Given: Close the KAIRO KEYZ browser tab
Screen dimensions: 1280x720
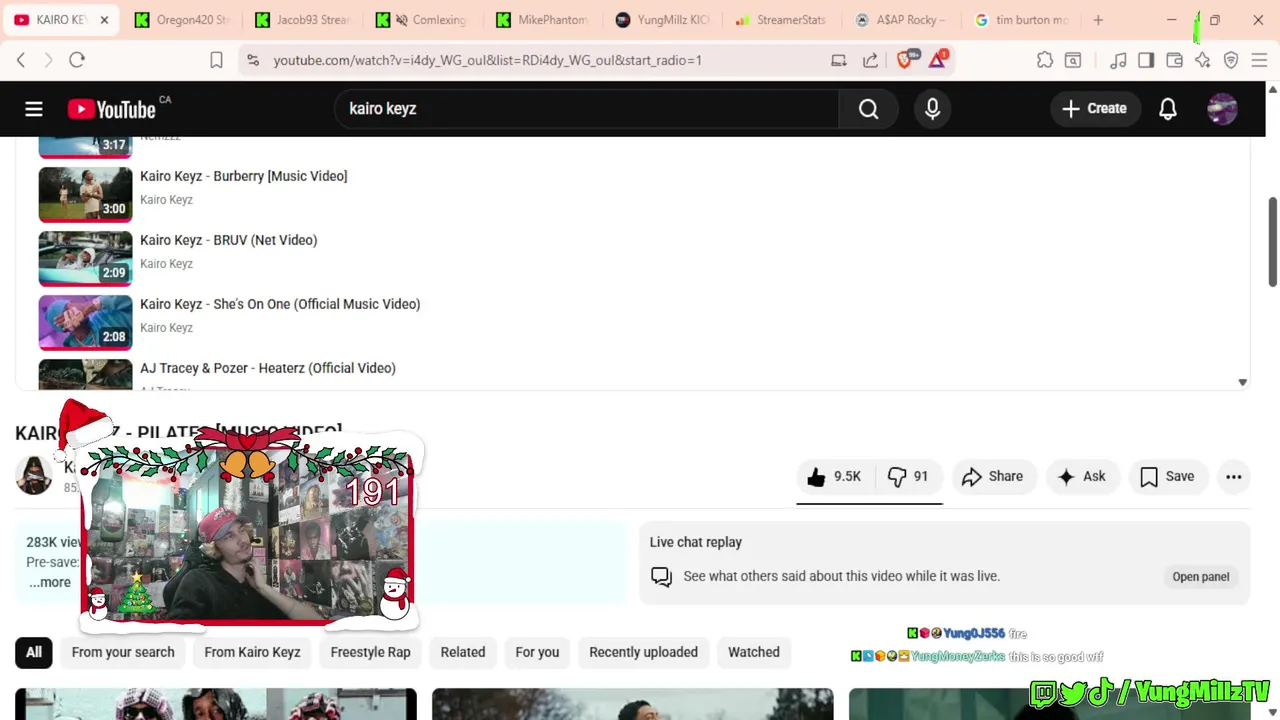Looking at the screenshot, I should click(104, 20).
